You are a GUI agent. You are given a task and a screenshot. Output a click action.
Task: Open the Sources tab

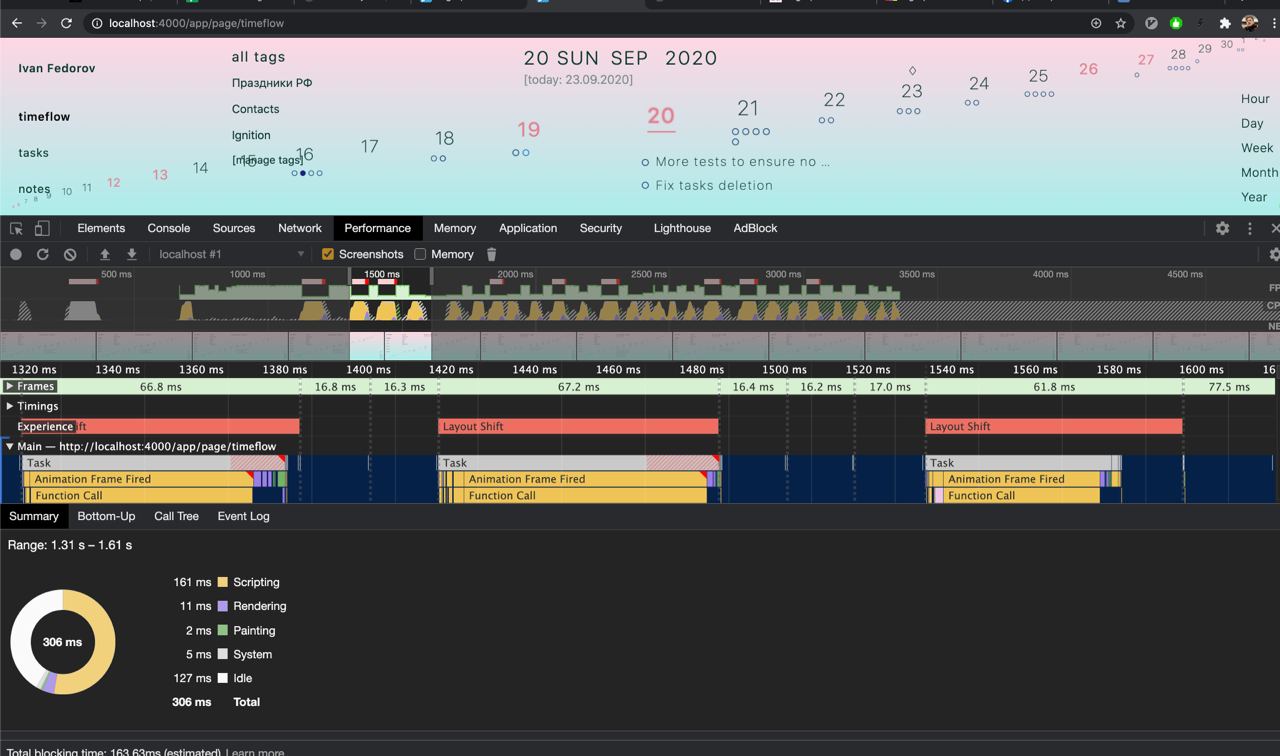click(x=234, y=229)
